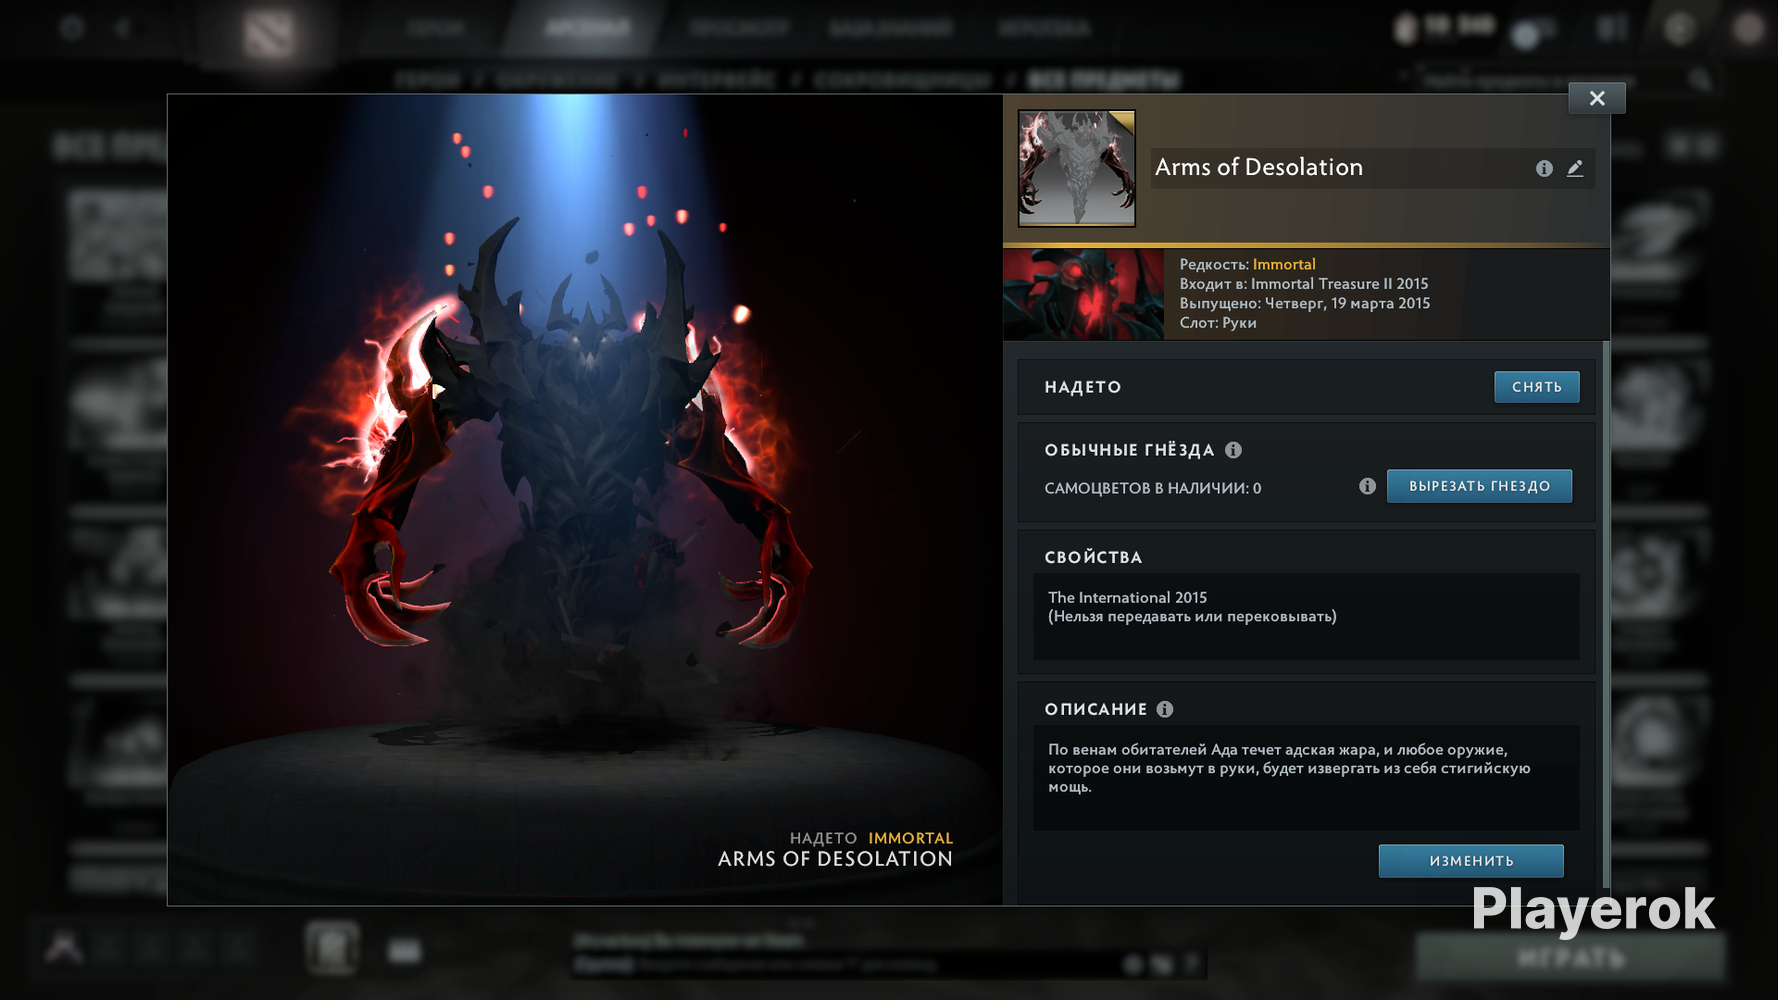Click the 'Слот: Руки' slot text
The height and width of the screenshot is (1000, 1778).
click(x=1218, y=323)
